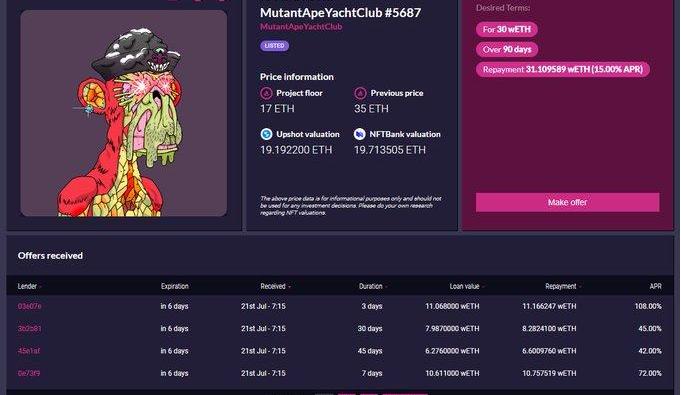This screenshot has height=395, width=681.
Task: Open lender 45a1af profile link
Action: (29, 351)
